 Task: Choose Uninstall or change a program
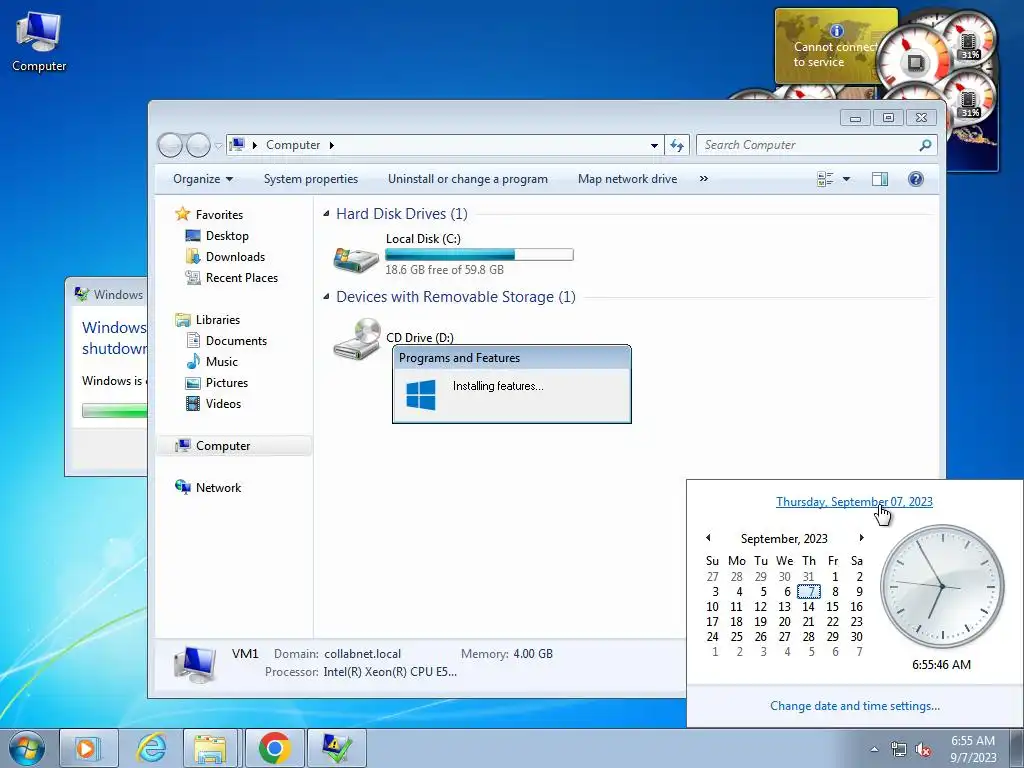[x=468, y=179]
